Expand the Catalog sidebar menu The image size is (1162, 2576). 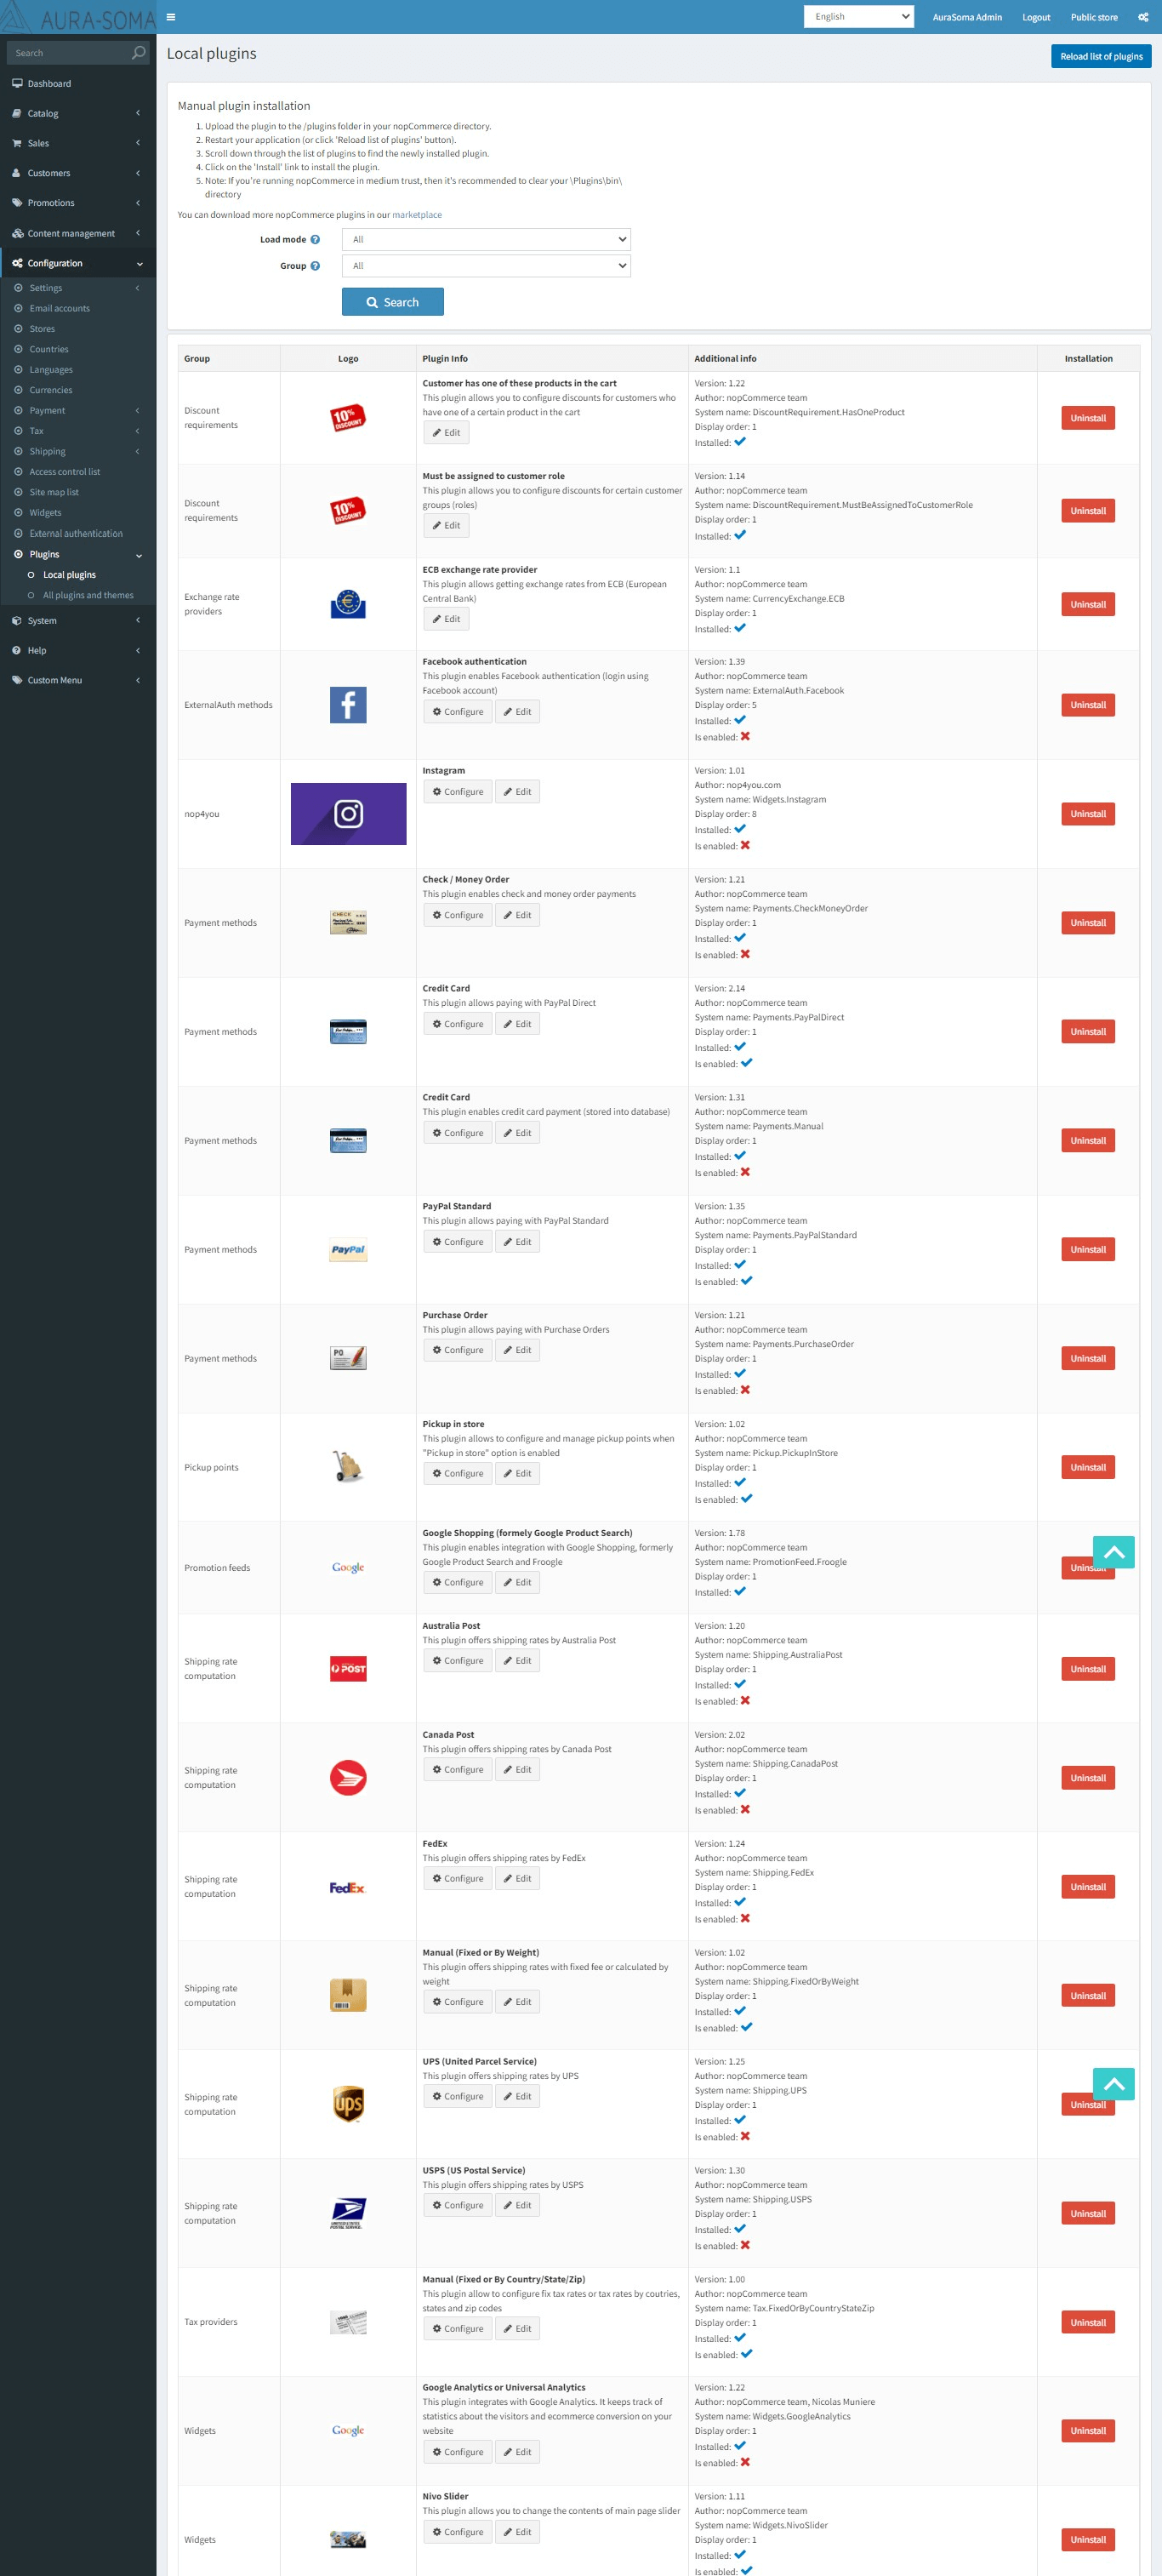tap(78, 114)
